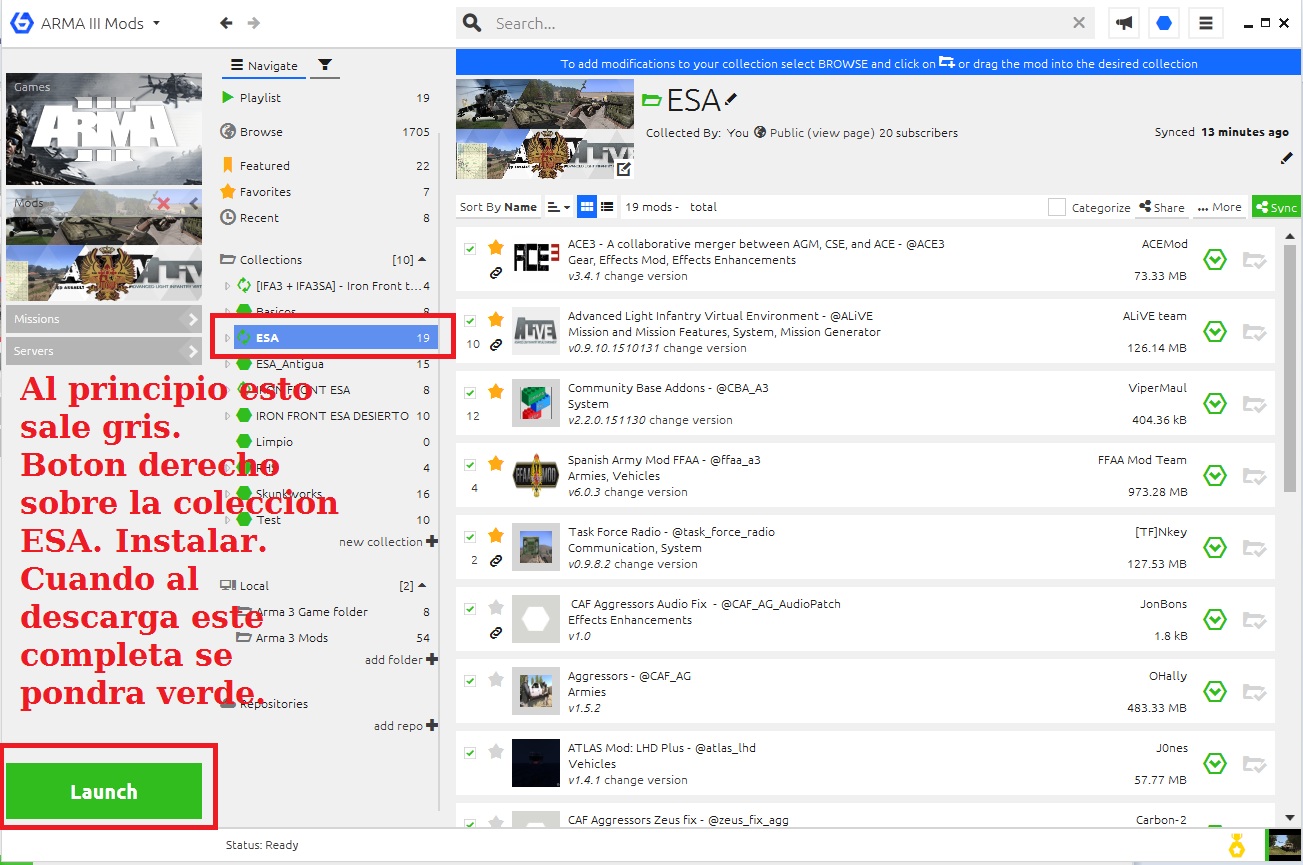This screenshot has height=865, width=1303.
Task: Click green status hexagon for Spanish Army Mod
Action: (1214, 476)
